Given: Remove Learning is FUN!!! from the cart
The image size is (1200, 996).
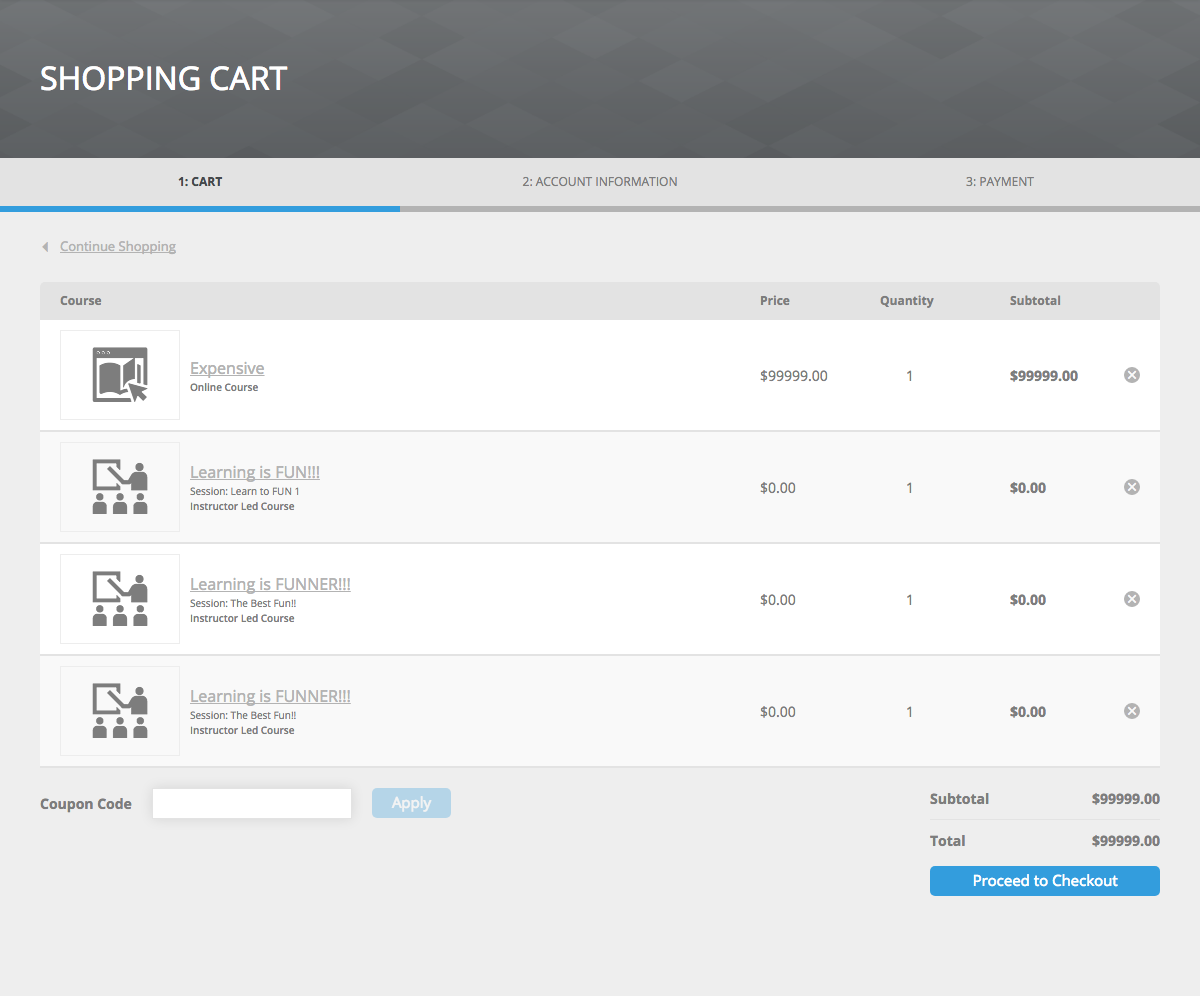Looking at the screenshot, I should [x=1132, y=487].
